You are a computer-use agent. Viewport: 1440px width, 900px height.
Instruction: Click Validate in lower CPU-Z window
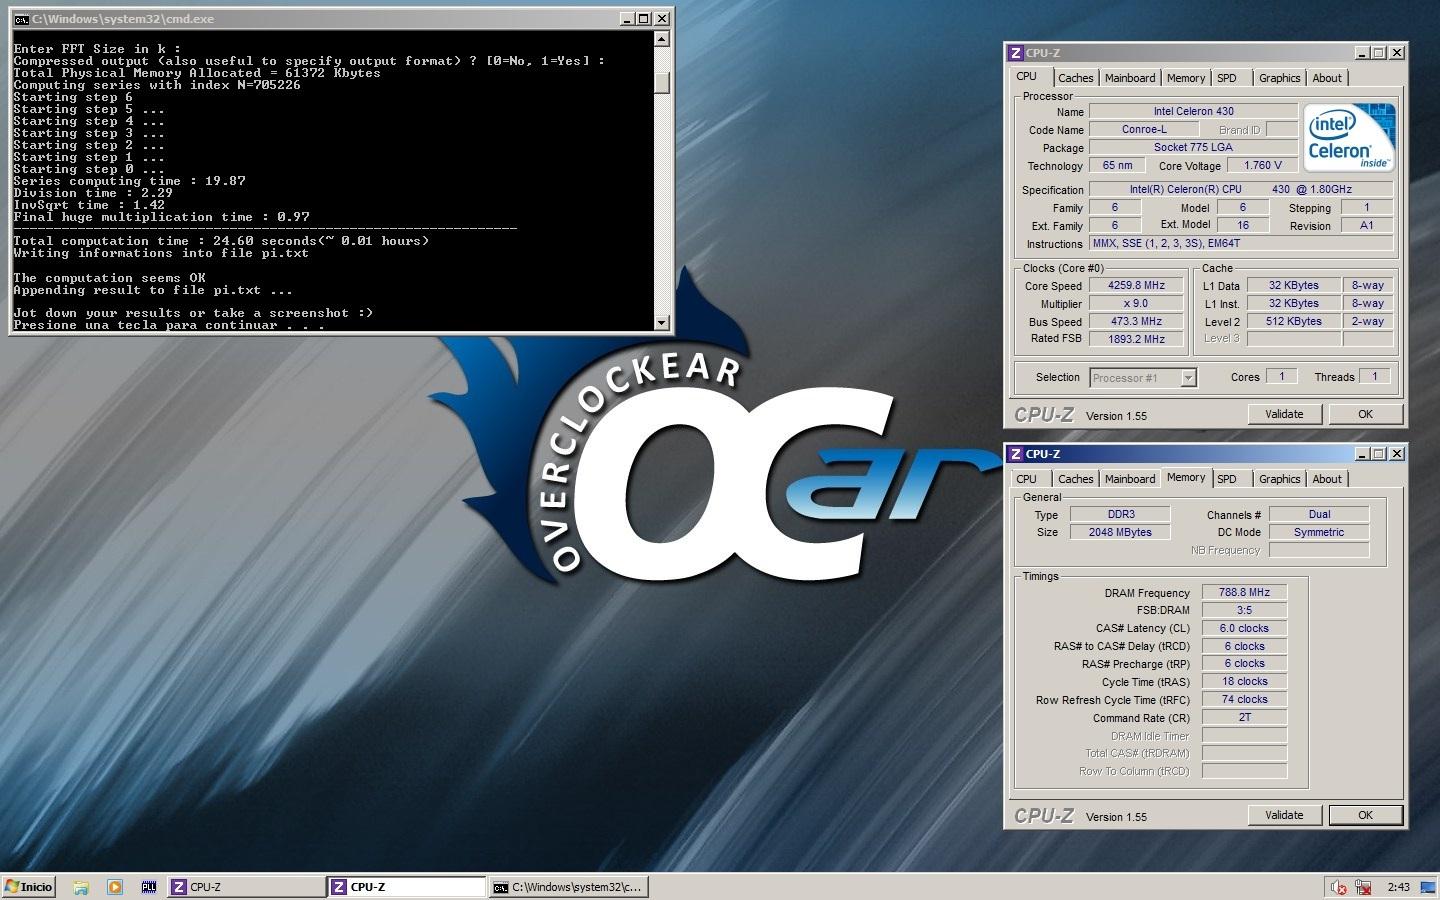click(1284, 815)
